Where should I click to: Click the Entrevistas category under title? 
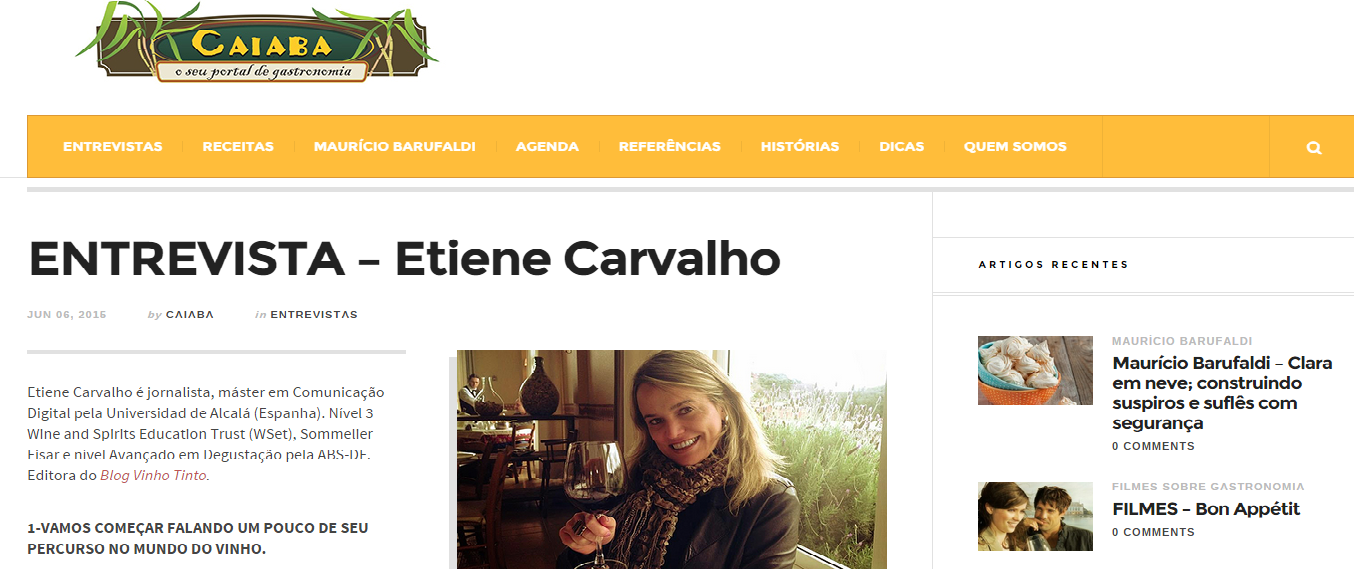pyautogui.click(x=313, y=314)
